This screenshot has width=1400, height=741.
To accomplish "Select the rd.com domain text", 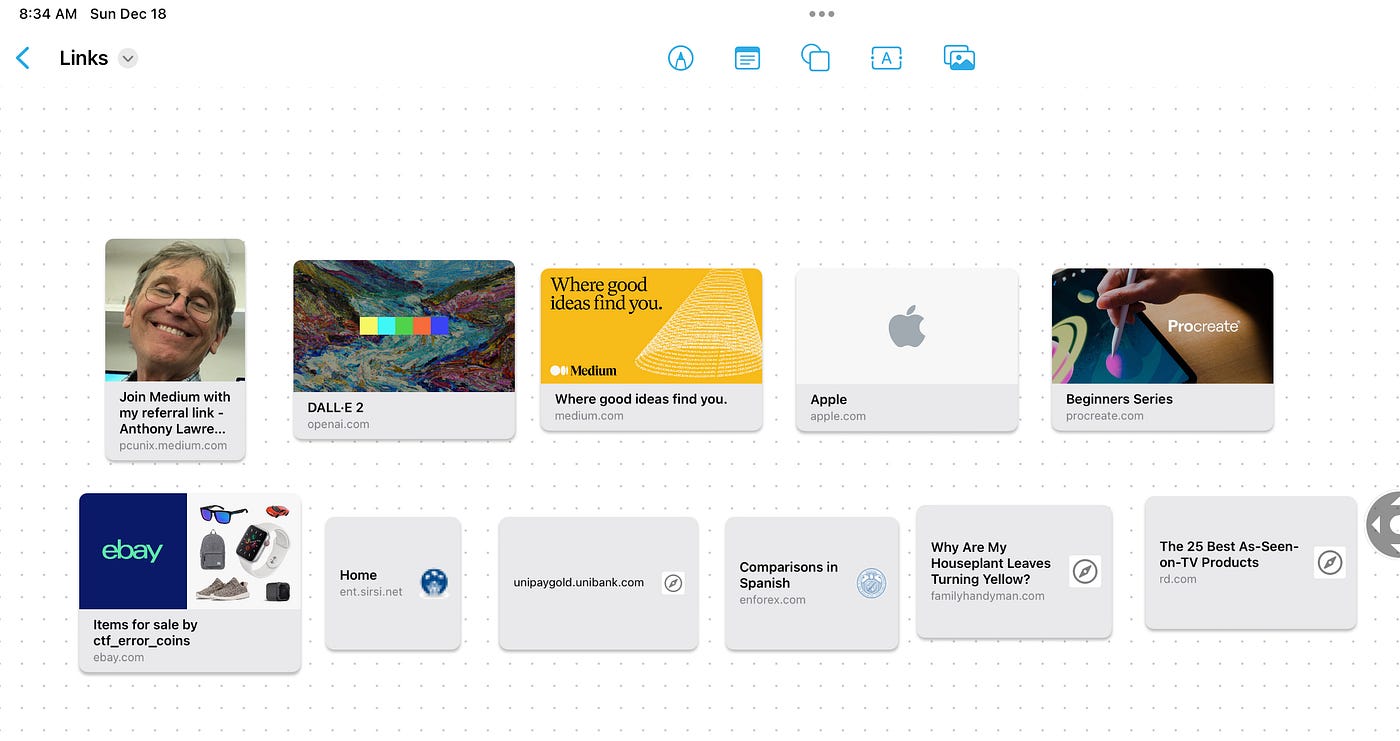I will (x=1178, y=579).
